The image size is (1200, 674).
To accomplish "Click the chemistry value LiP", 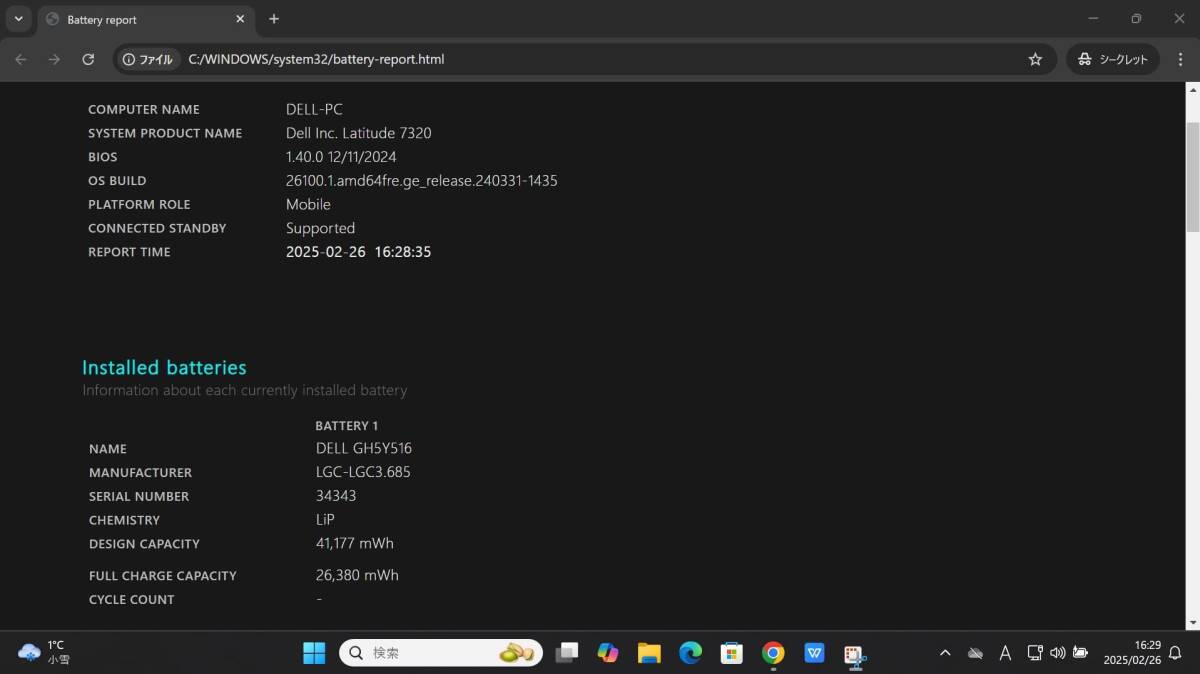I will [x=325, y=520].
